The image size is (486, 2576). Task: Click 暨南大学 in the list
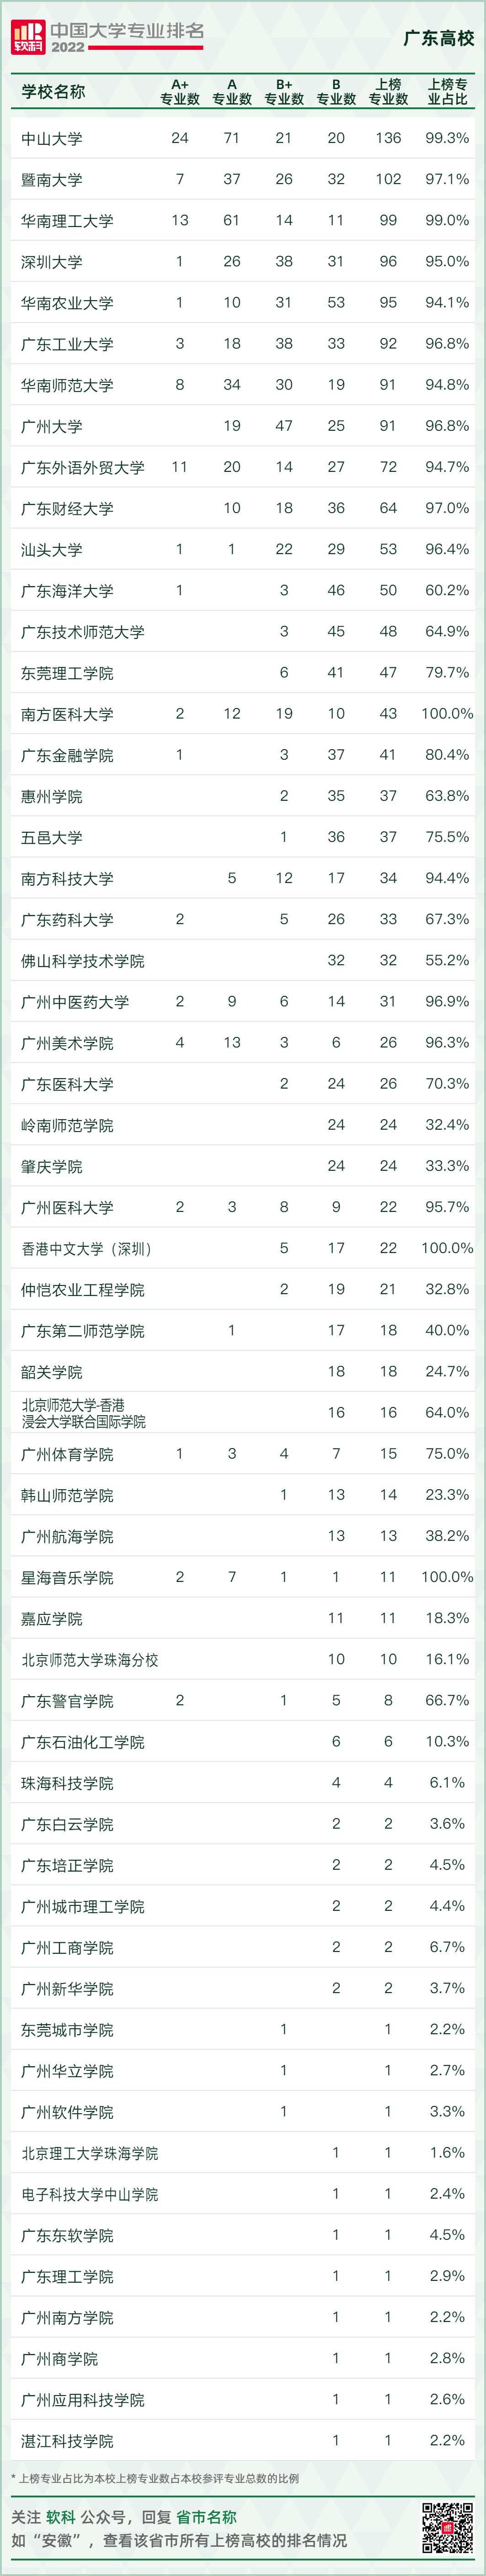tap(52, 180)
